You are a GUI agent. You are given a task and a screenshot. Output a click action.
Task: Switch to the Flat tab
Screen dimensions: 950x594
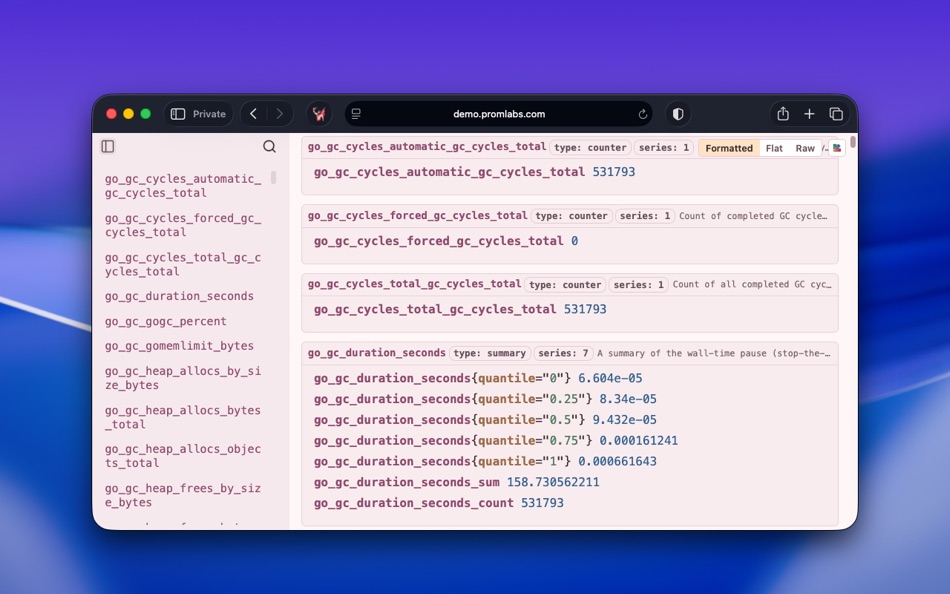tap(773, 147)
